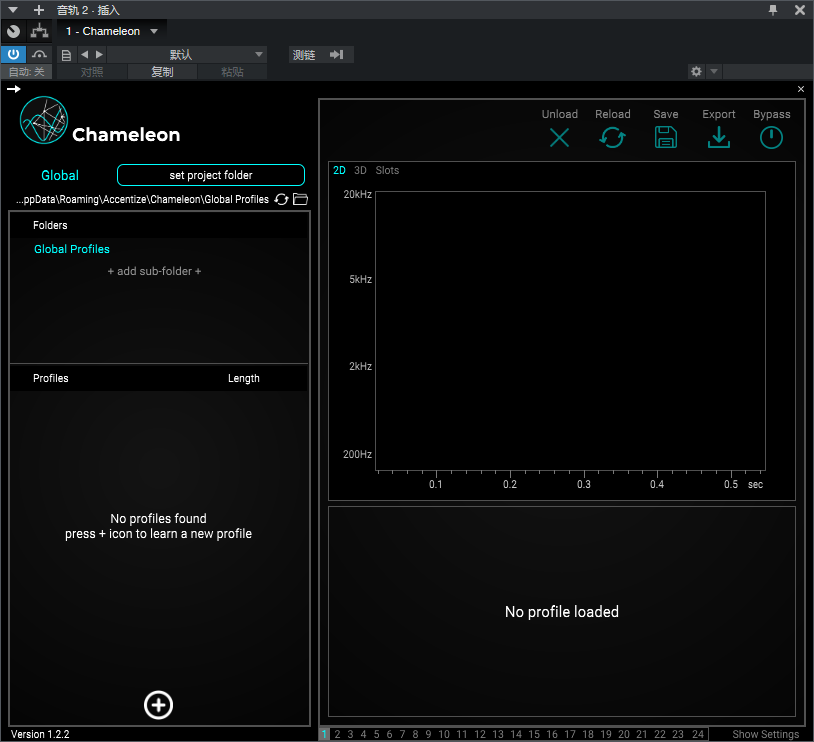
Task: Export the profile via download icon
Action: tap(718, 138)
